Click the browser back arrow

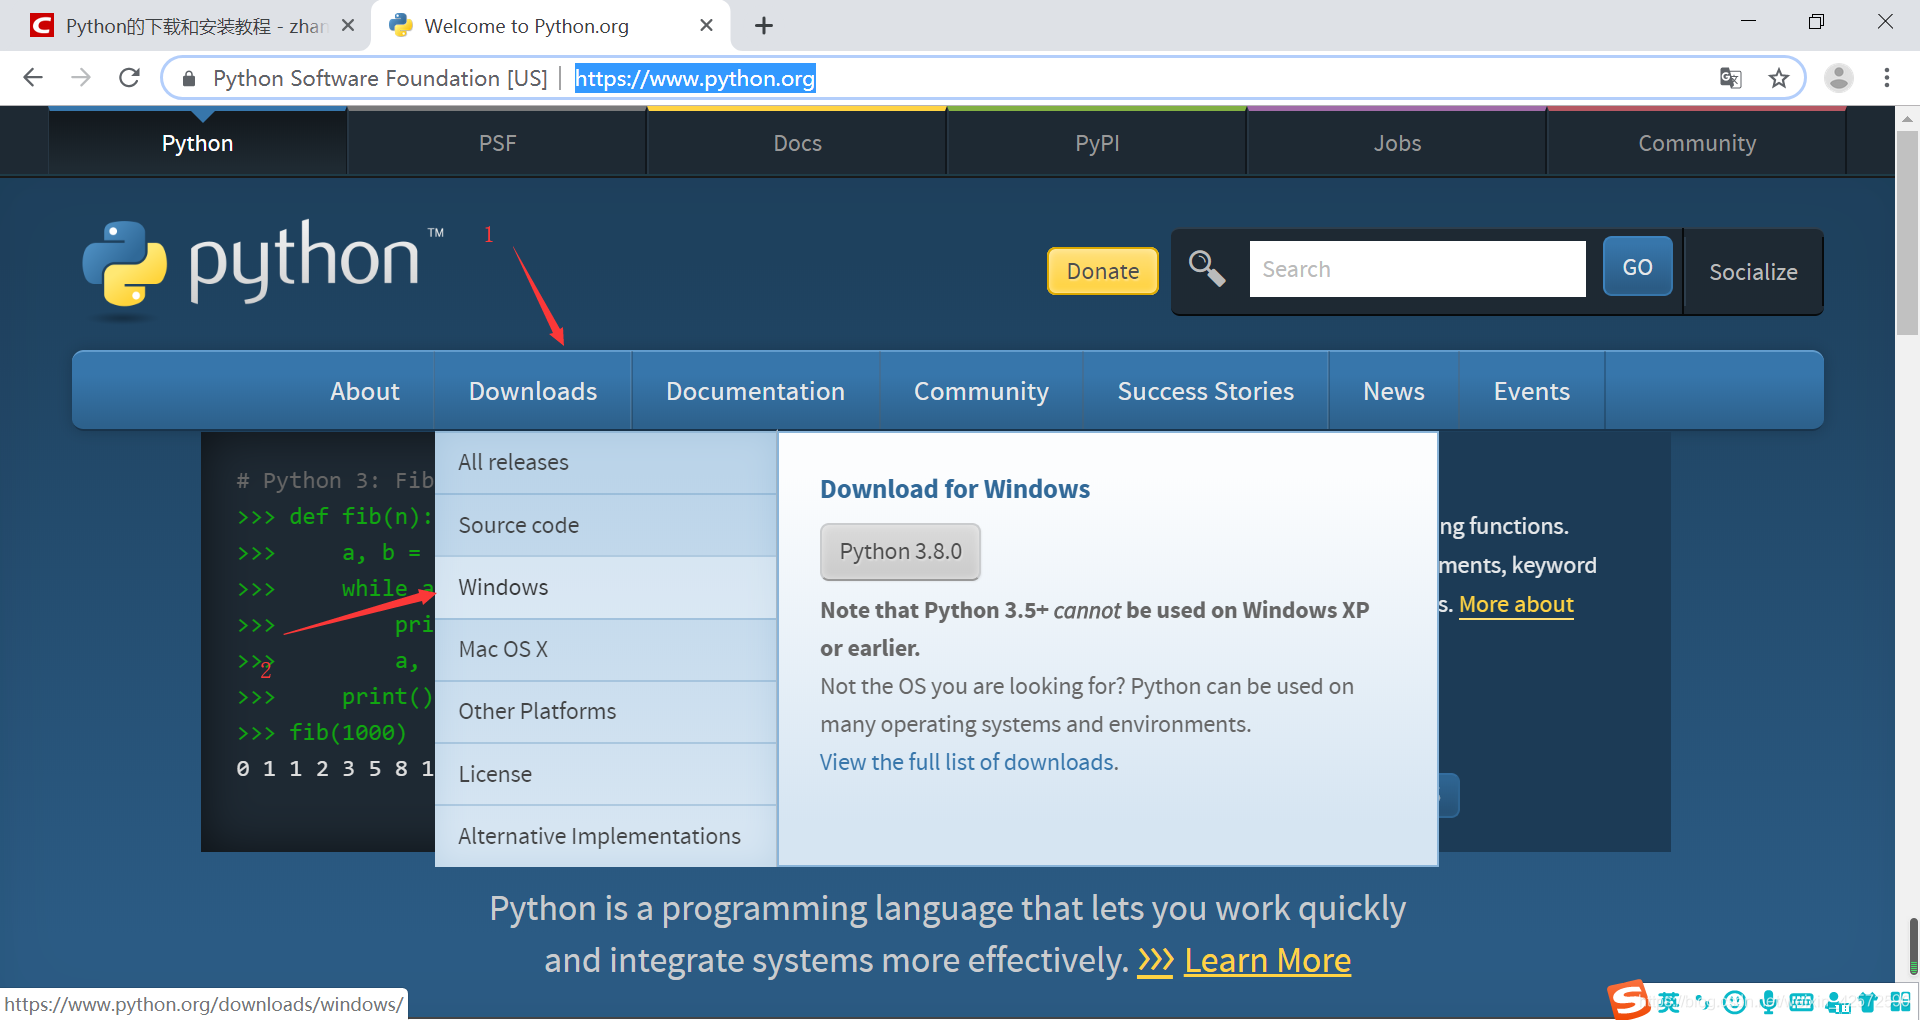[33, 78]
